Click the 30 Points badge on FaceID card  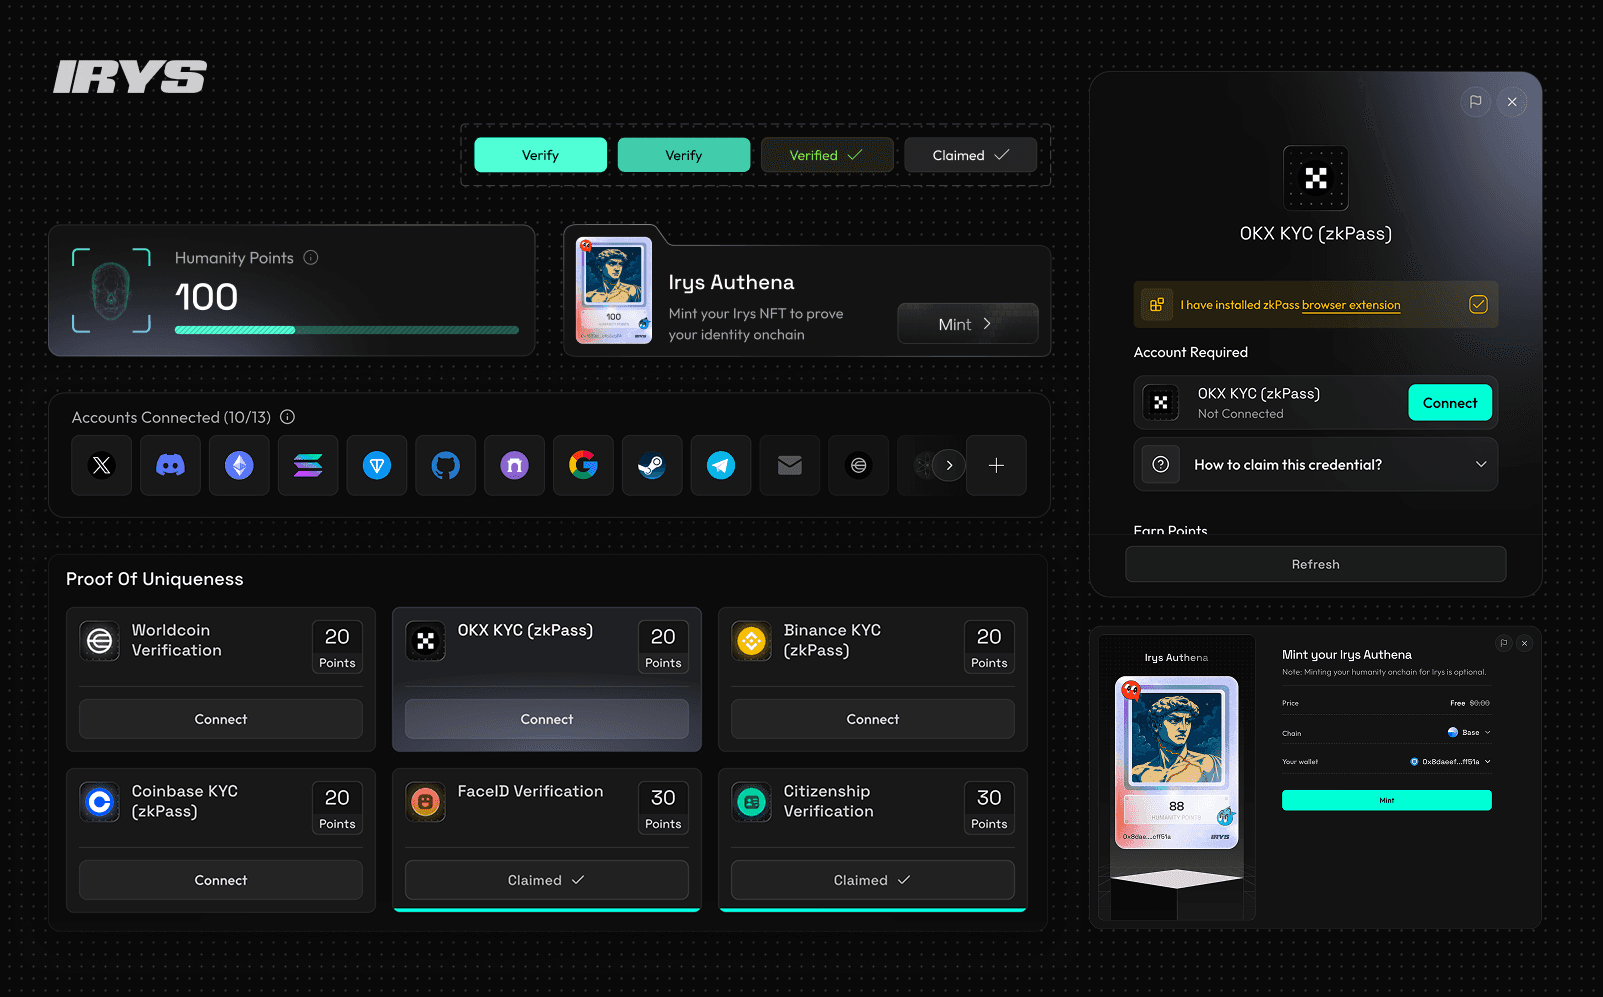coord(663,807)
